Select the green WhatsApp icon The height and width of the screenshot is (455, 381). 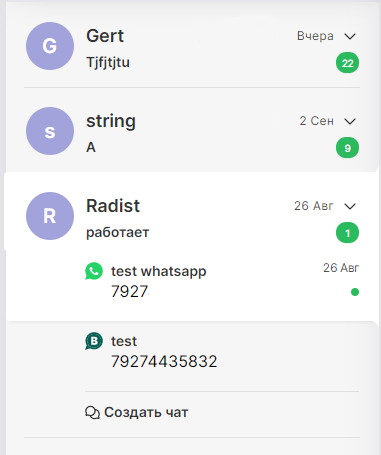pos(94,271)
